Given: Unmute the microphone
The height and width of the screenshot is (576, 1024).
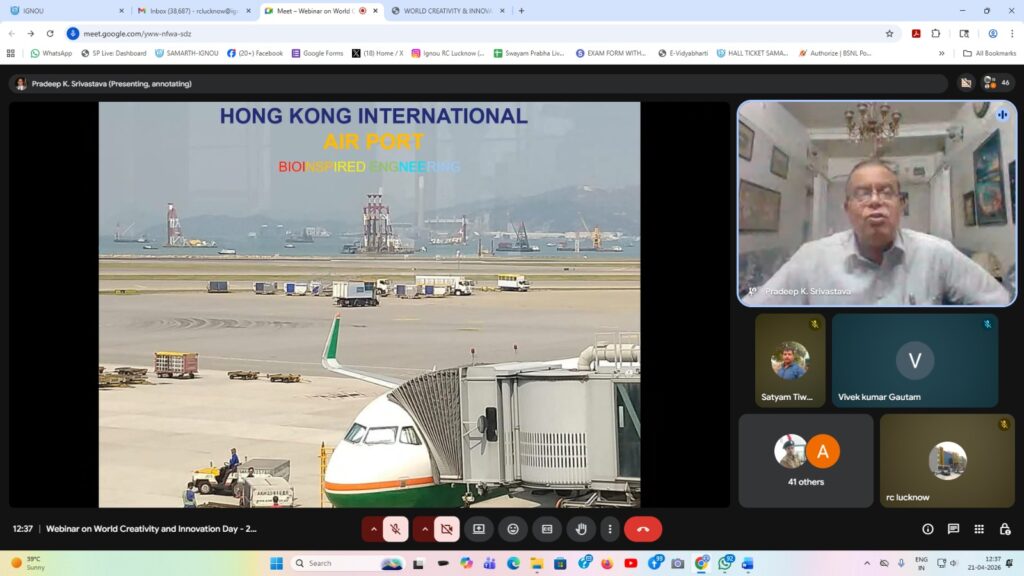Looking at the screenshot, I should tap(396, 529).
